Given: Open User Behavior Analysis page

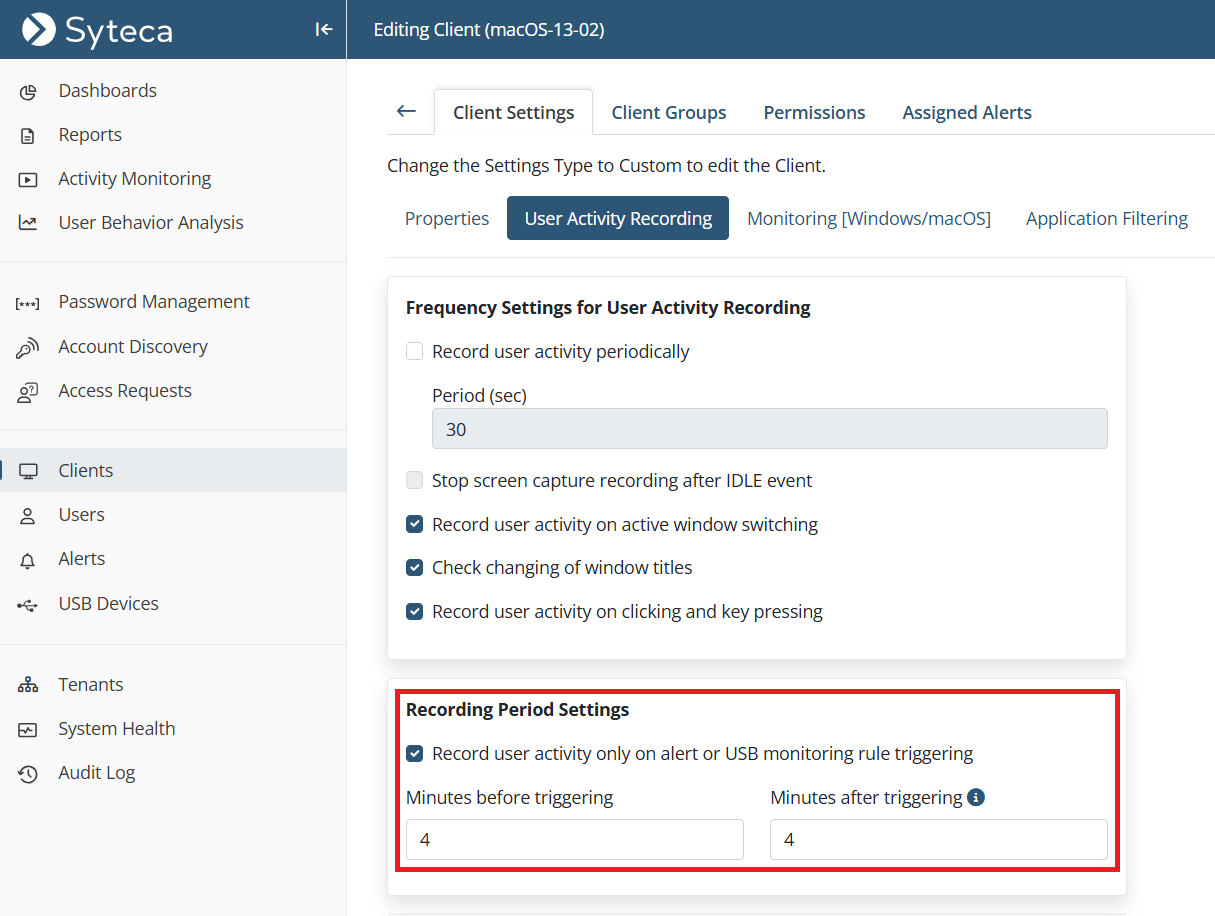Looking at the screenshot, I should pos(150,223).
